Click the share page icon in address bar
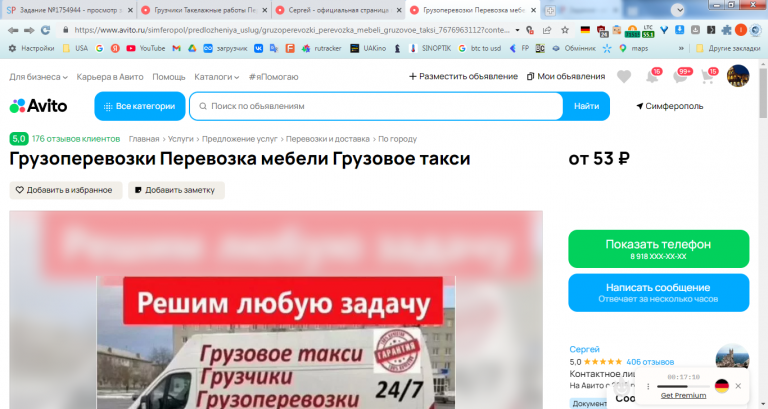 click(547, 30)
